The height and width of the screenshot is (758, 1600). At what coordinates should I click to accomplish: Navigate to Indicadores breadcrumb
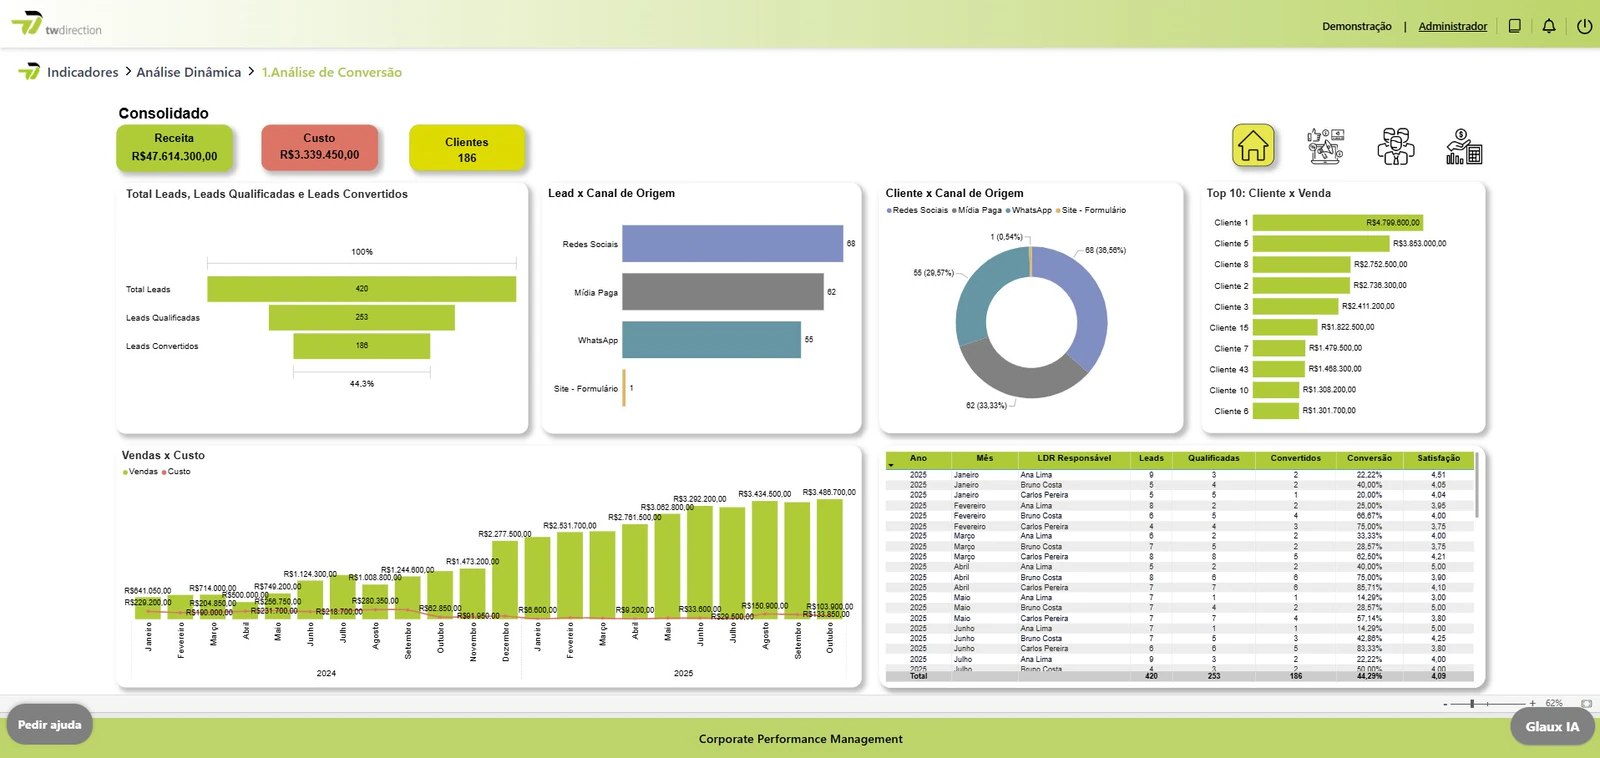point(83,72)
